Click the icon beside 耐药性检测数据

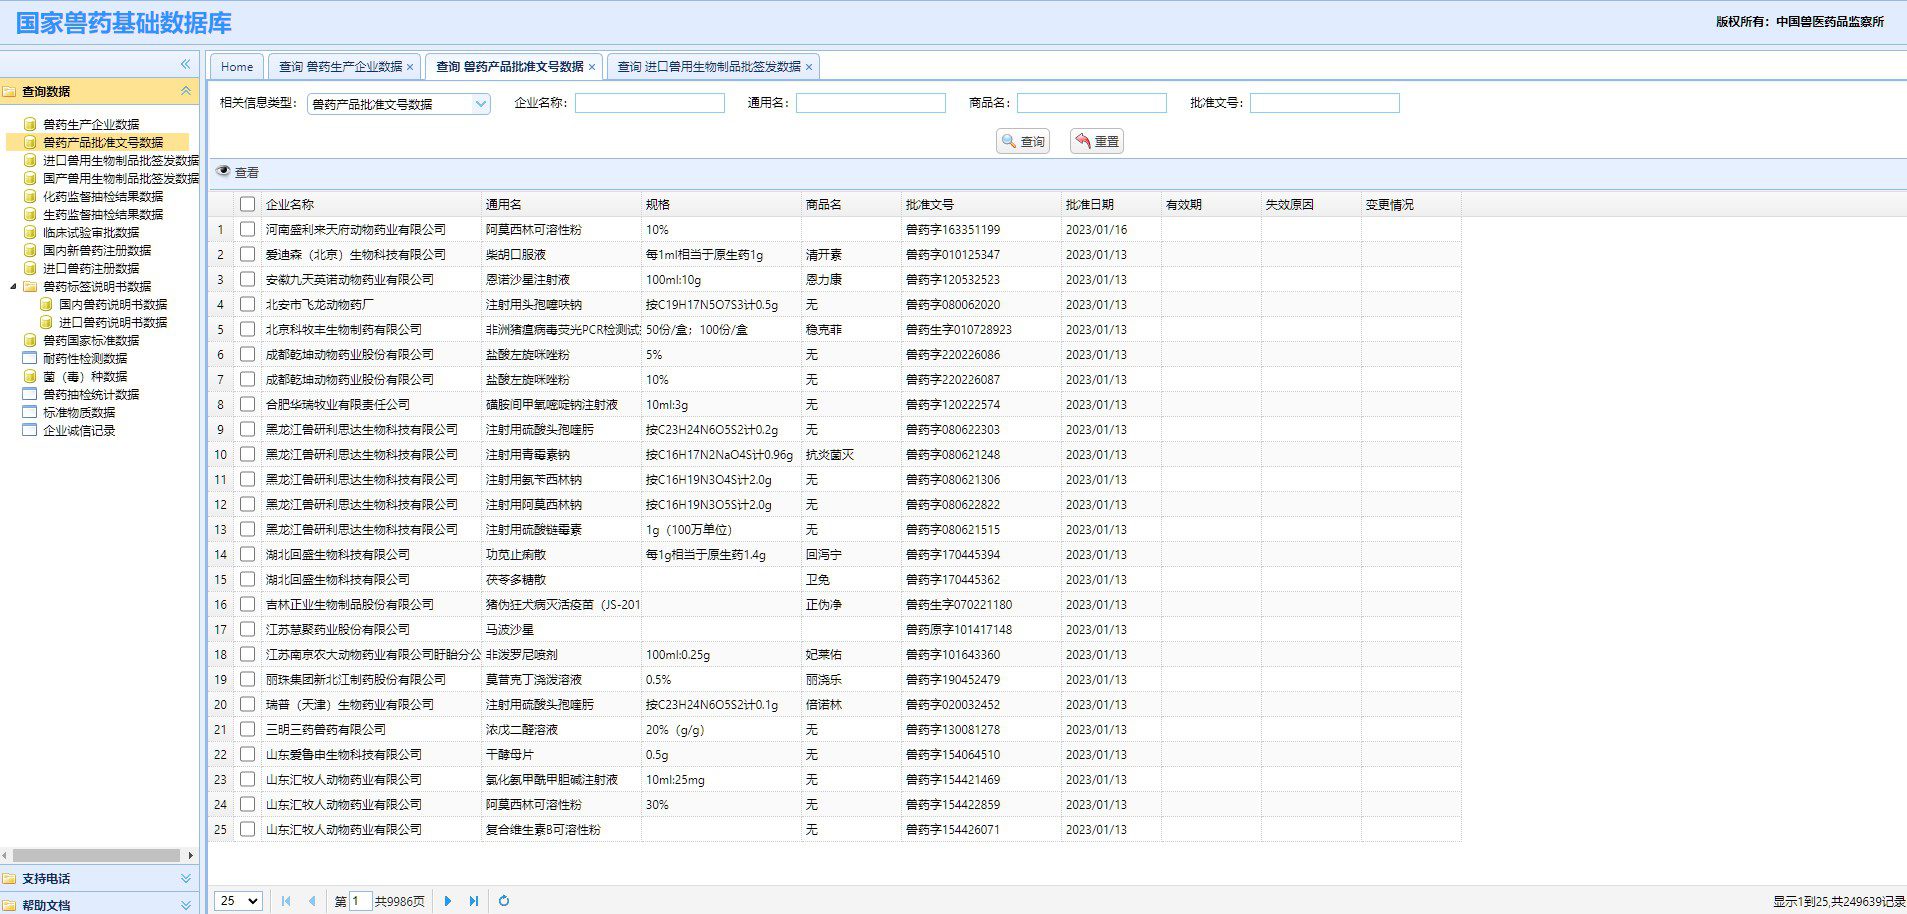(30, 358)
